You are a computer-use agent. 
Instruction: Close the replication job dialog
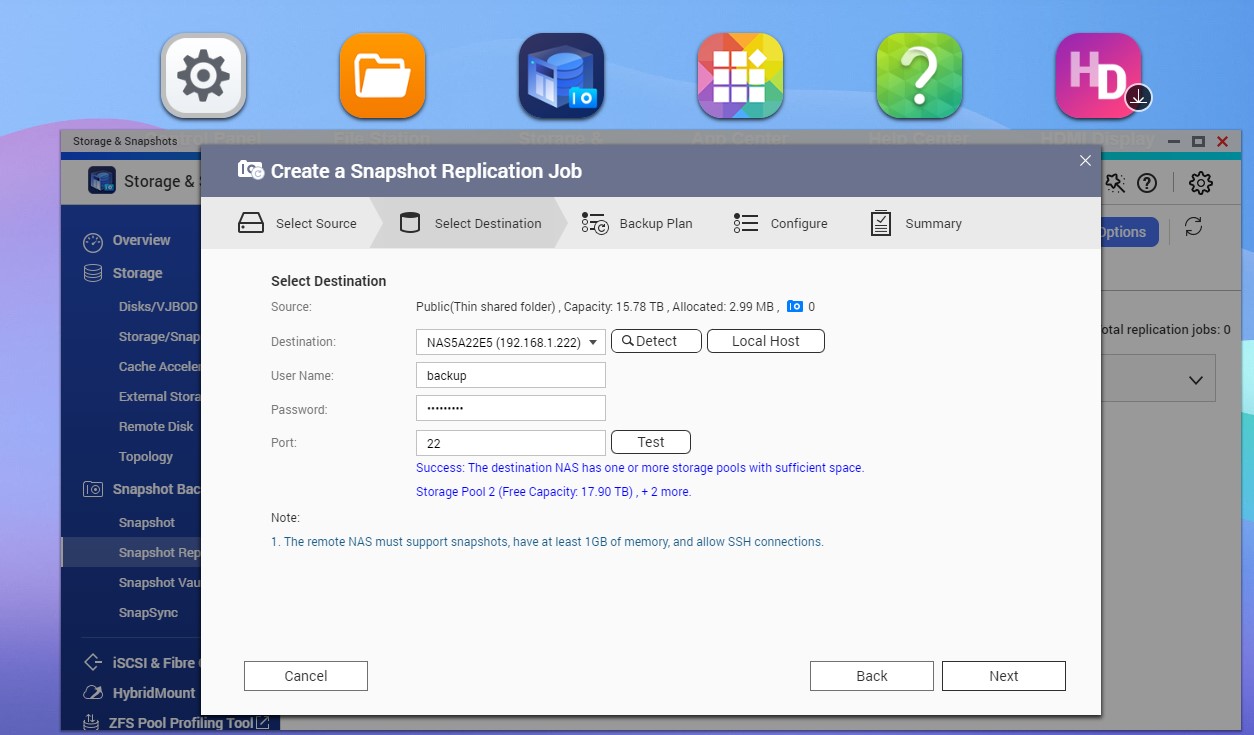tap(1085, 161)
